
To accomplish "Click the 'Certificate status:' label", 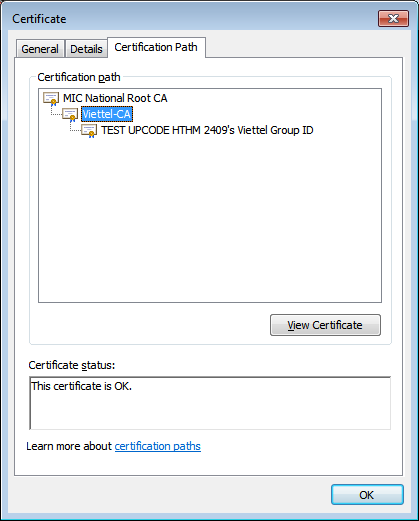I will point(72,365).
